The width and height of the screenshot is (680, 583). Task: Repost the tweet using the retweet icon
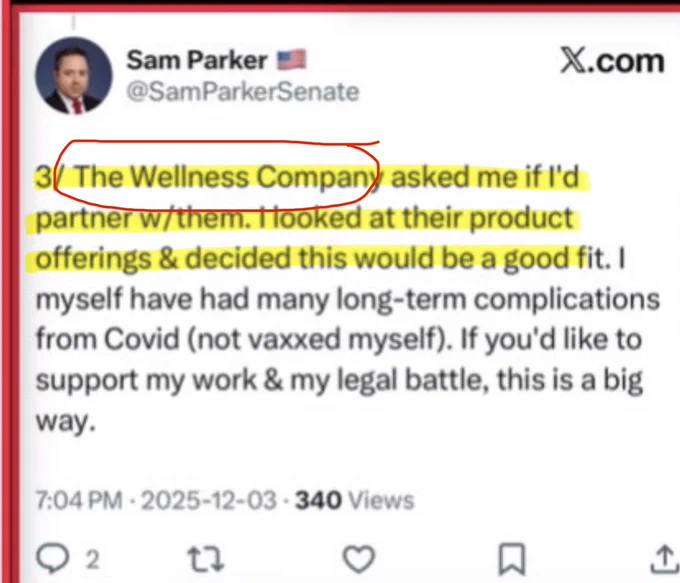tap(206, 559)
